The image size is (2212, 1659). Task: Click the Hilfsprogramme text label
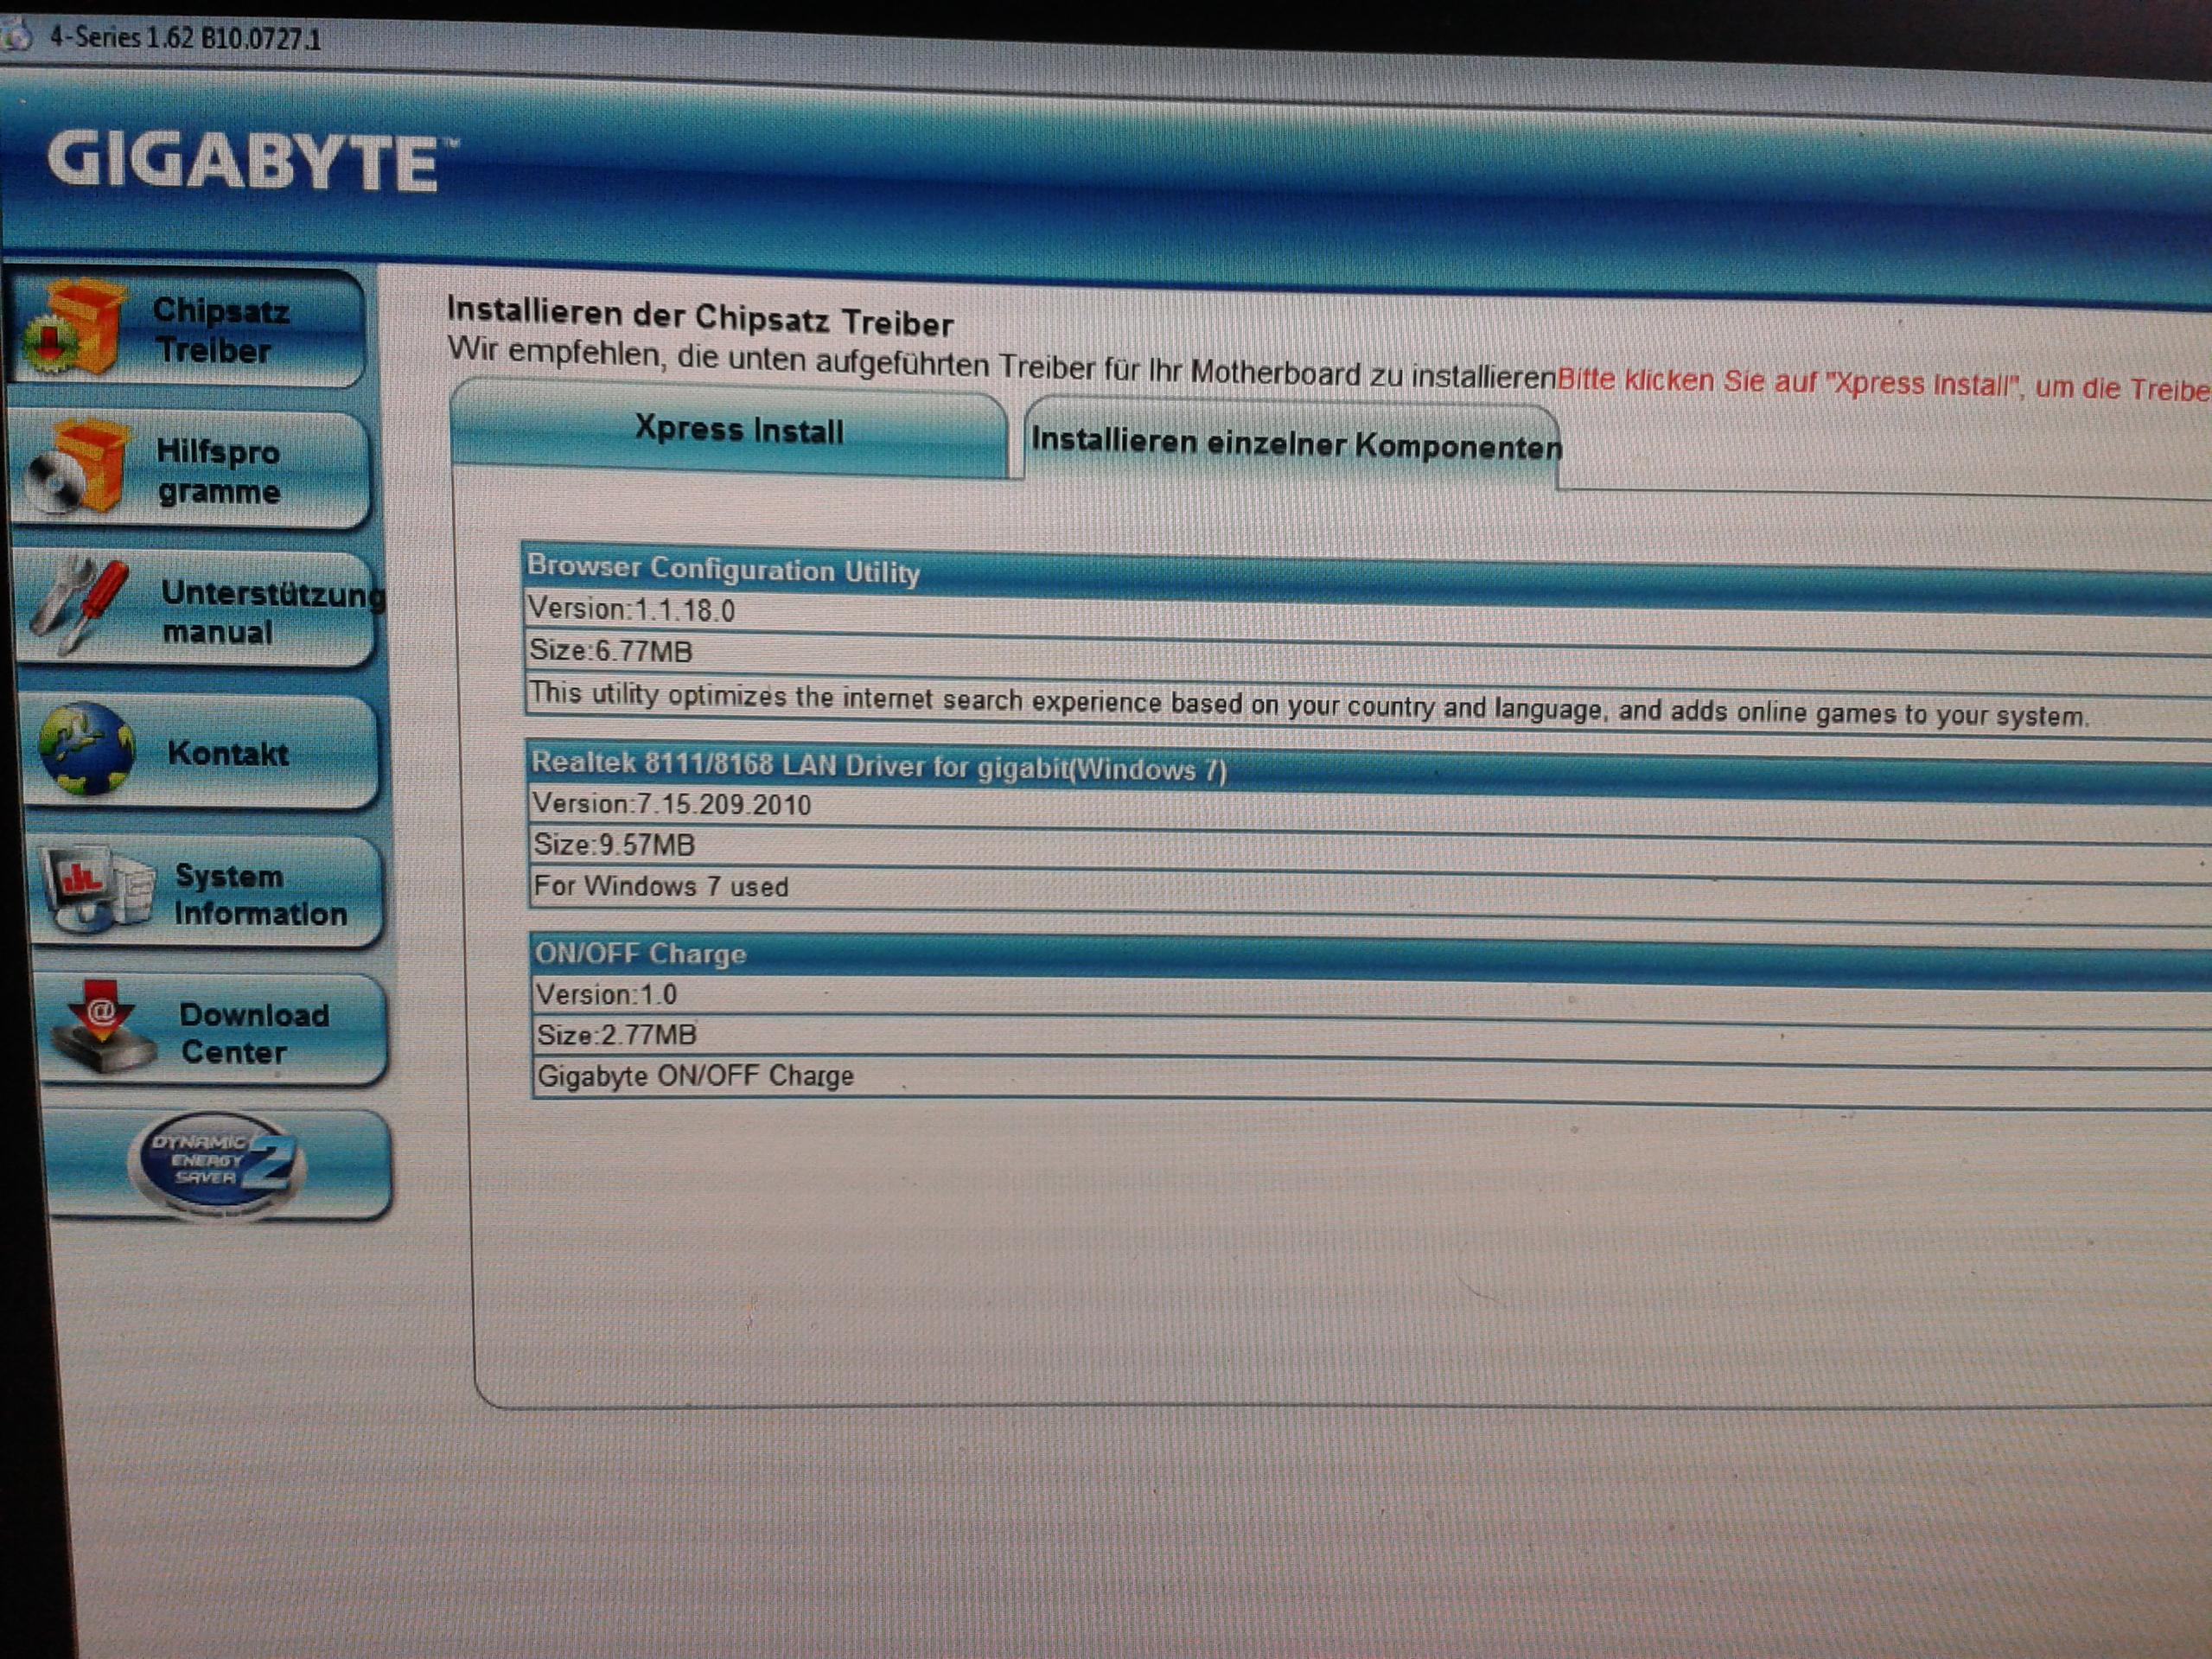219,471
